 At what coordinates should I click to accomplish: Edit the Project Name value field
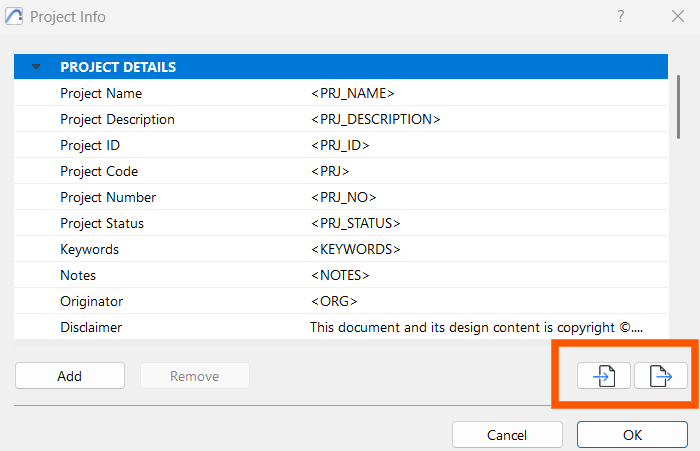tap(488, 93)
